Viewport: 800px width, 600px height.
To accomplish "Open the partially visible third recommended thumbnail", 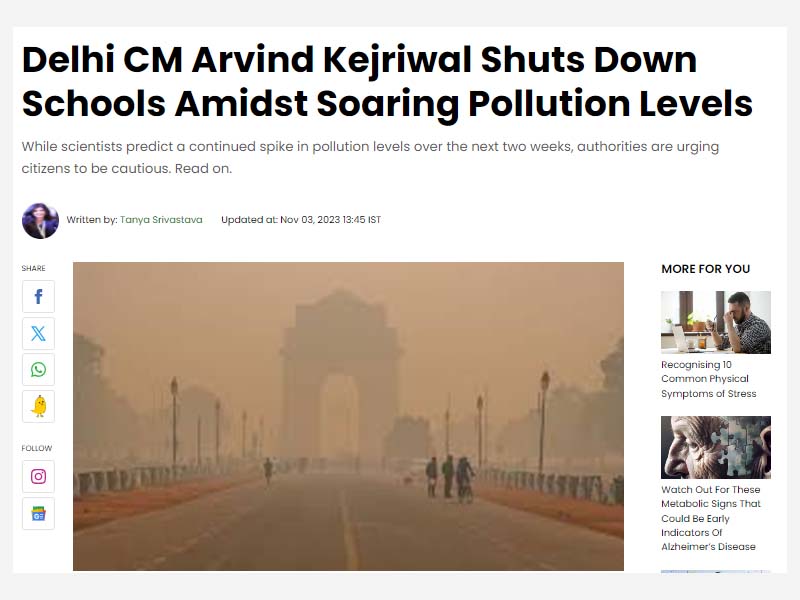I will pos(716,571).
